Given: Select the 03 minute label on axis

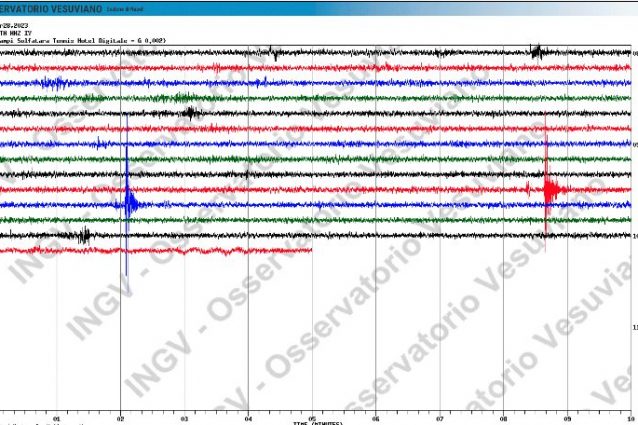Looking at the screenshot, I should coord(184,418).
